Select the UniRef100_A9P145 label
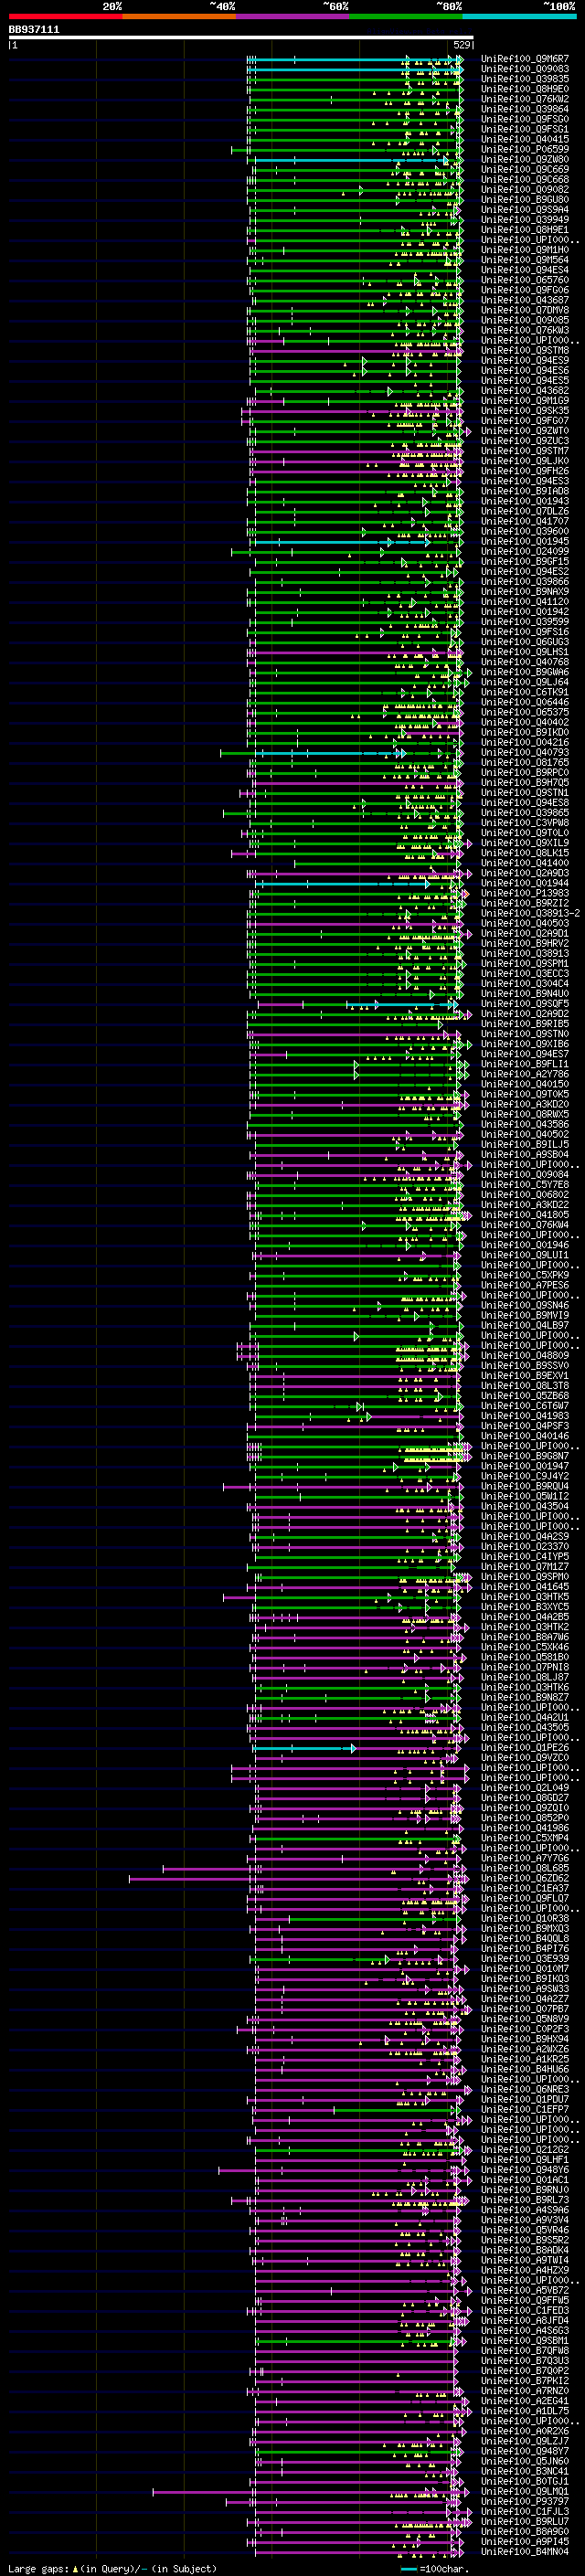This screenshot has height=2576, width=585. click(524, 2541)
